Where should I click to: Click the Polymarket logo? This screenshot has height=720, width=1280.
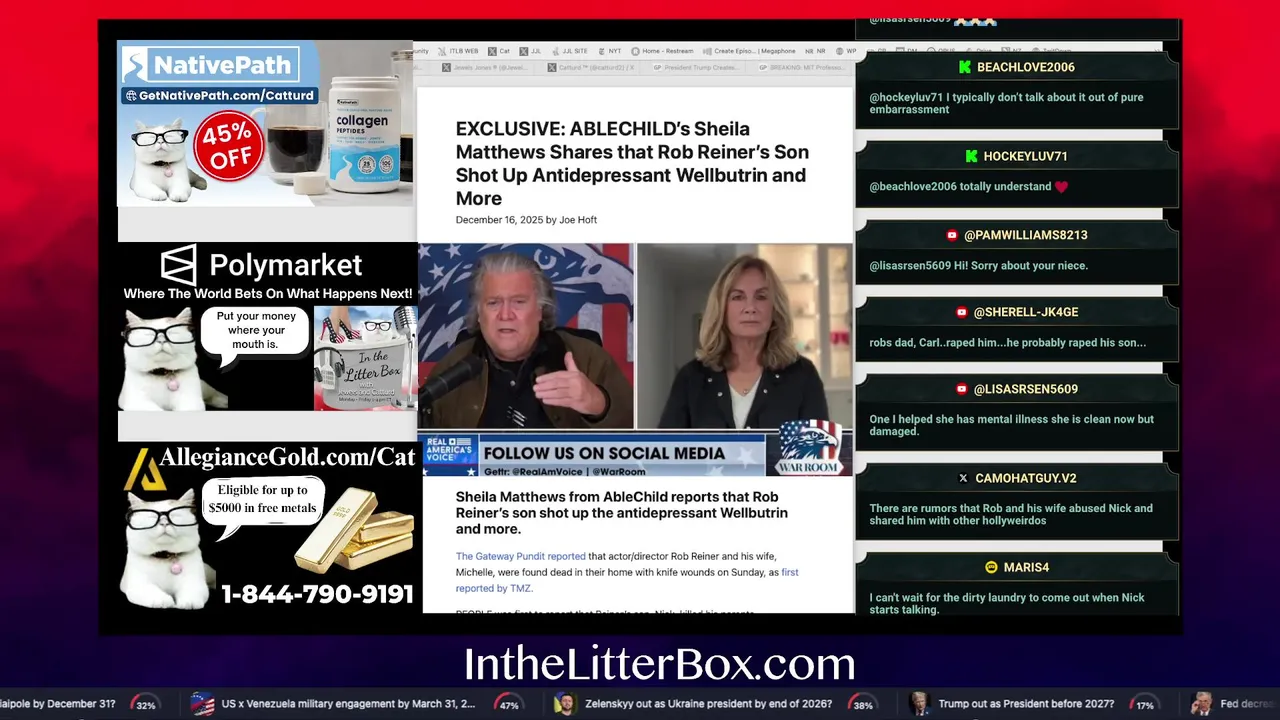tap(261, 265)
